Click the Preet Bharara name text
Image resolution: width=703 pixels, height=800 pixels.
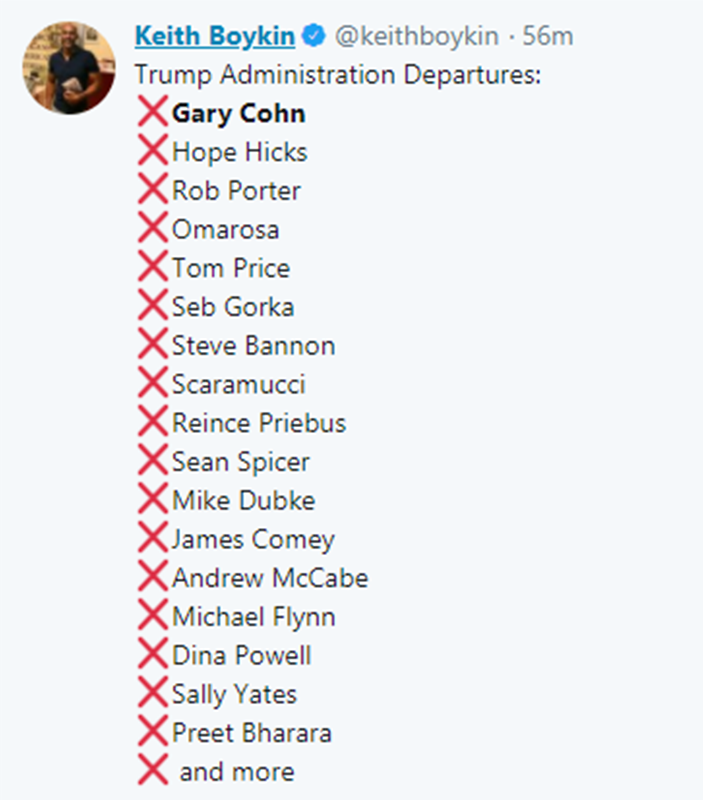click(251, 733)
